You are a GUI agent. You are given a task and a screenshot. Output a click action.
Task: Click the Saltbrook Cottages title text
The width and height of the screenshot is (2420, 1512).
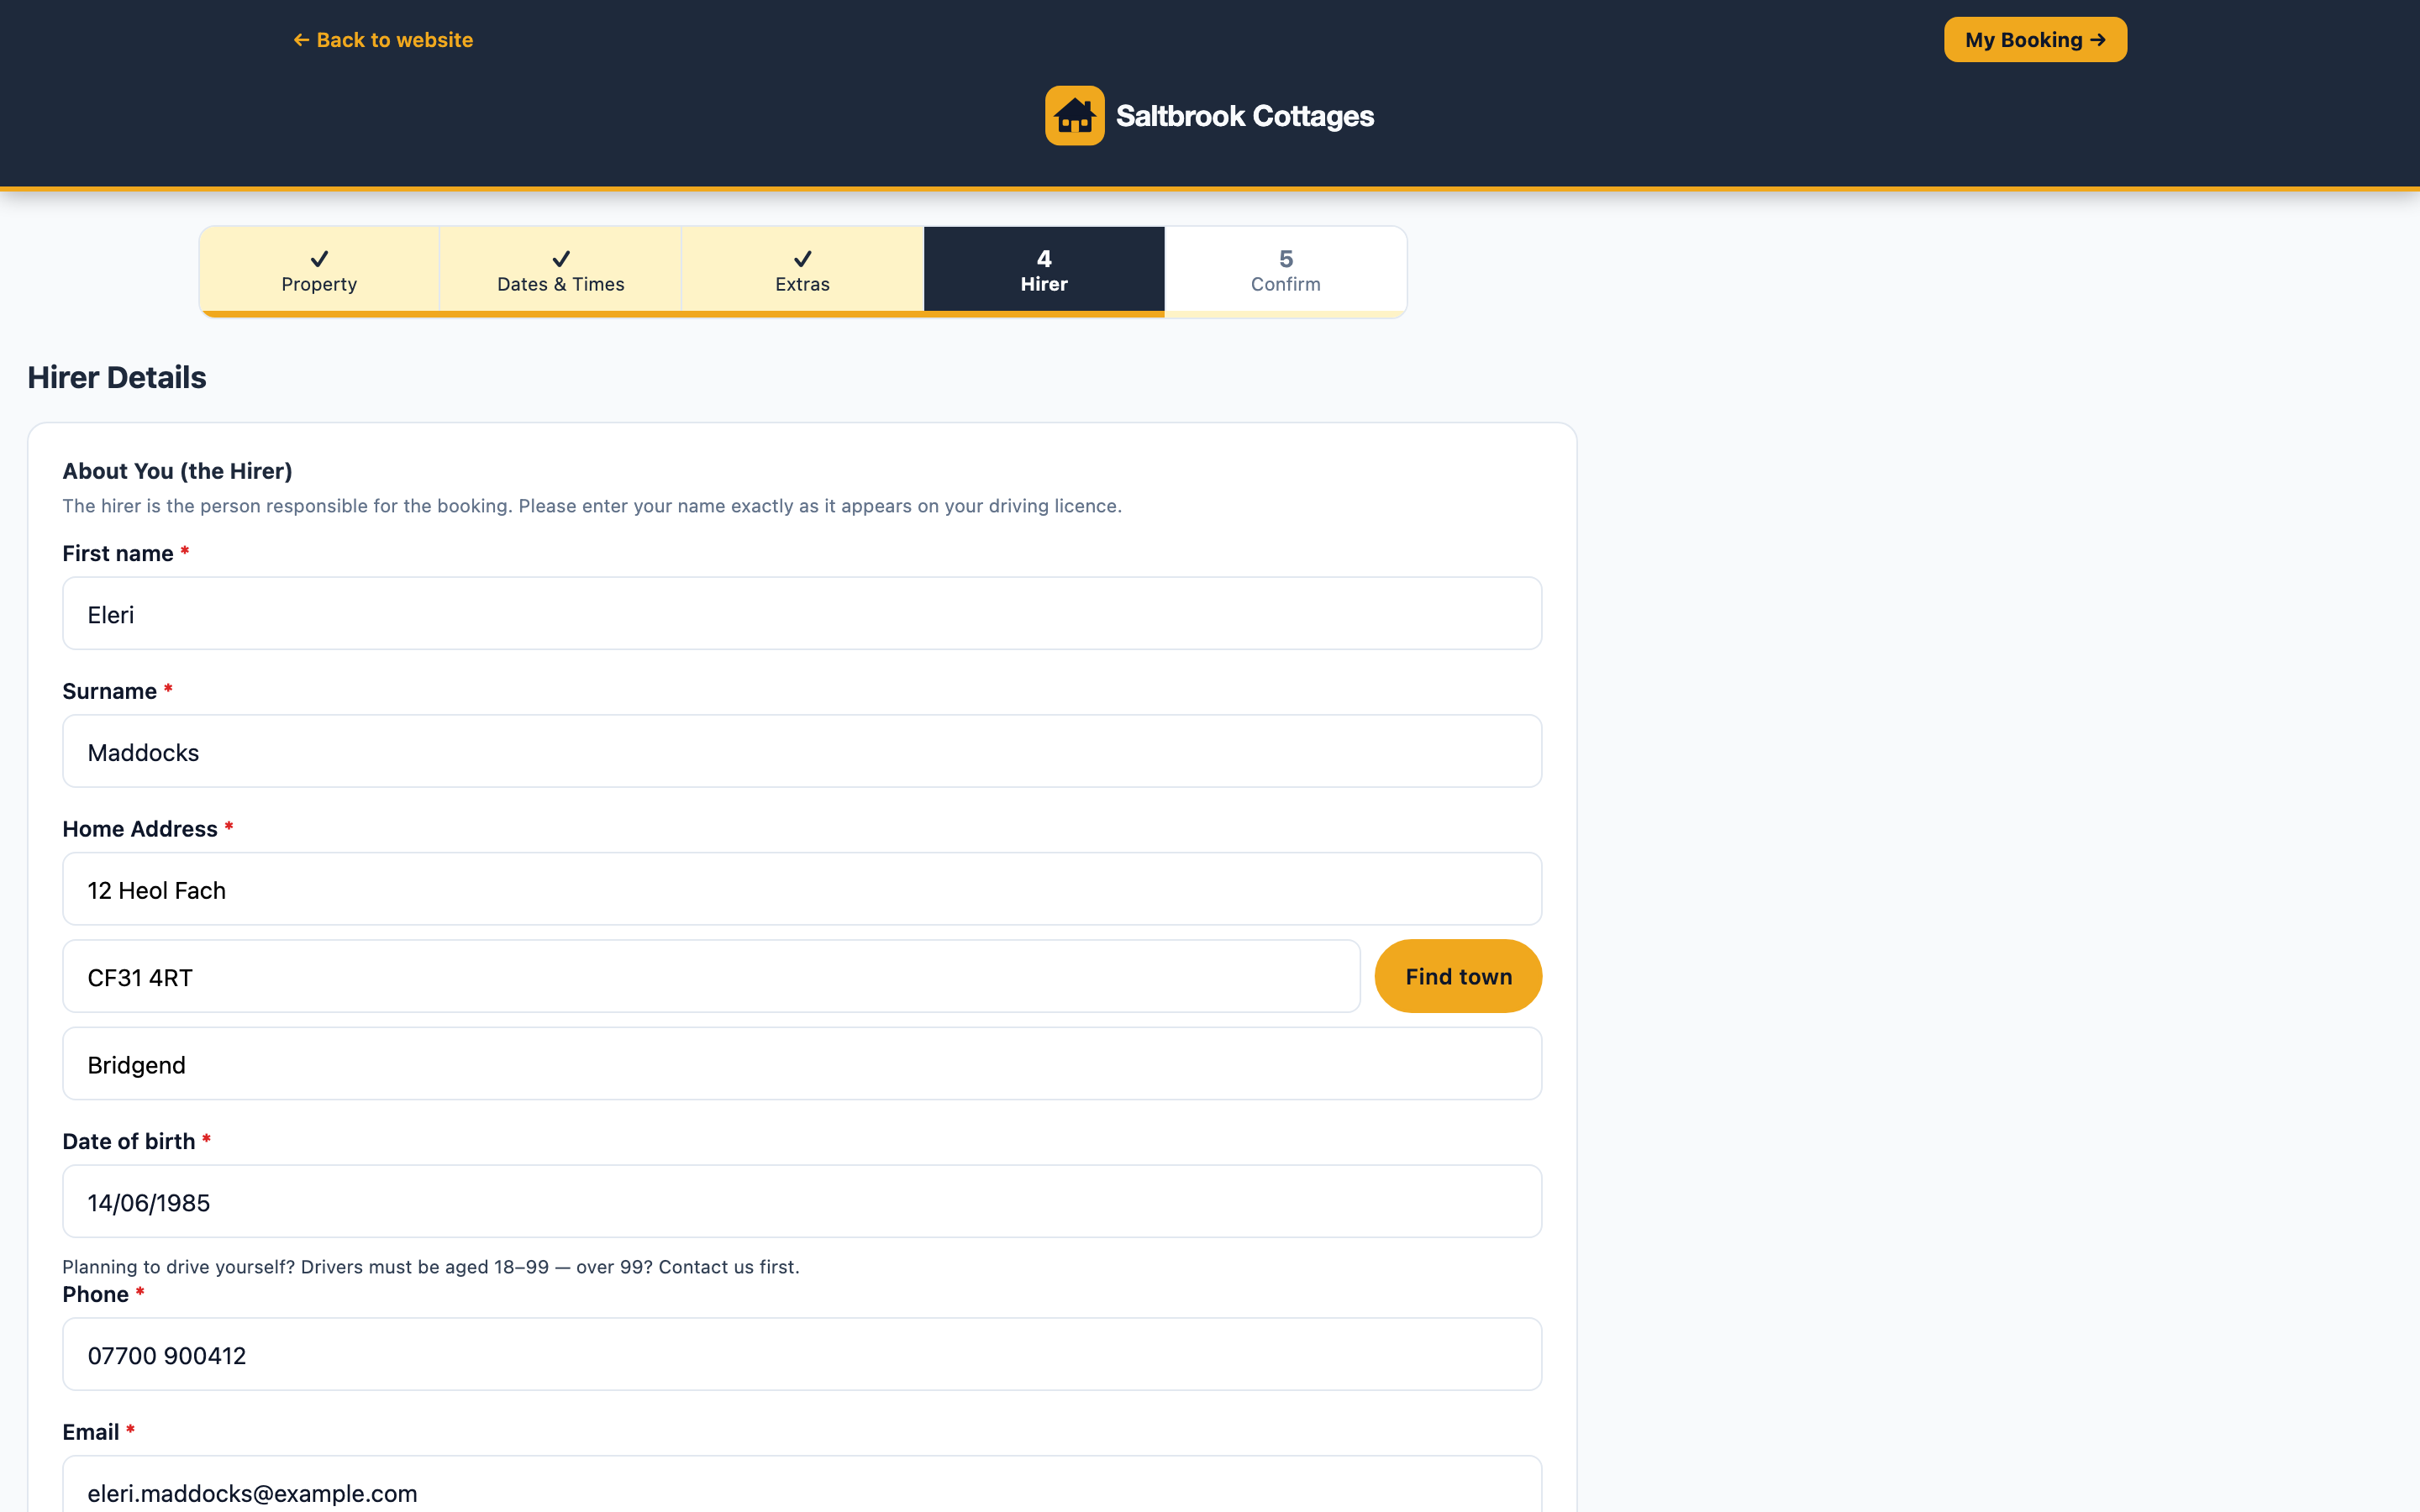click(x=1244, y=116)
